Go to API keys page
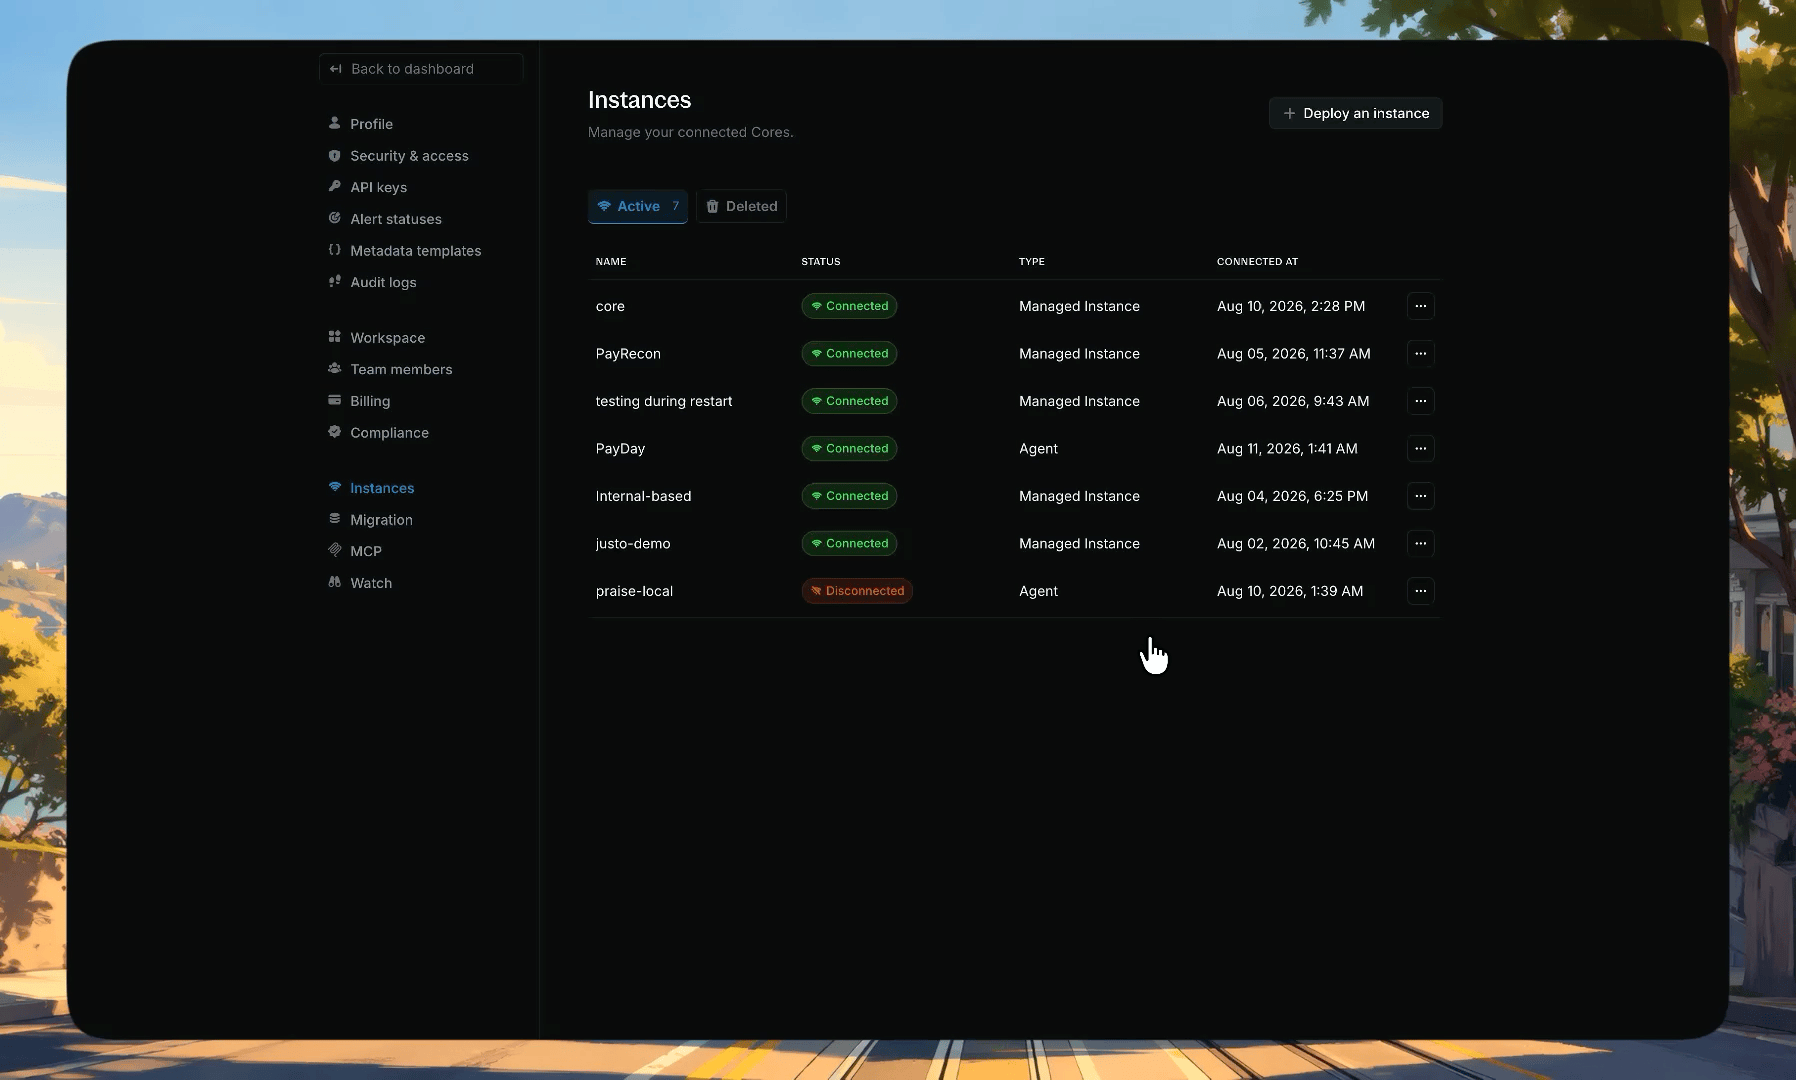Viewport: 1796px width, 1080px height. pyautogui.click(x=378, y=187)
